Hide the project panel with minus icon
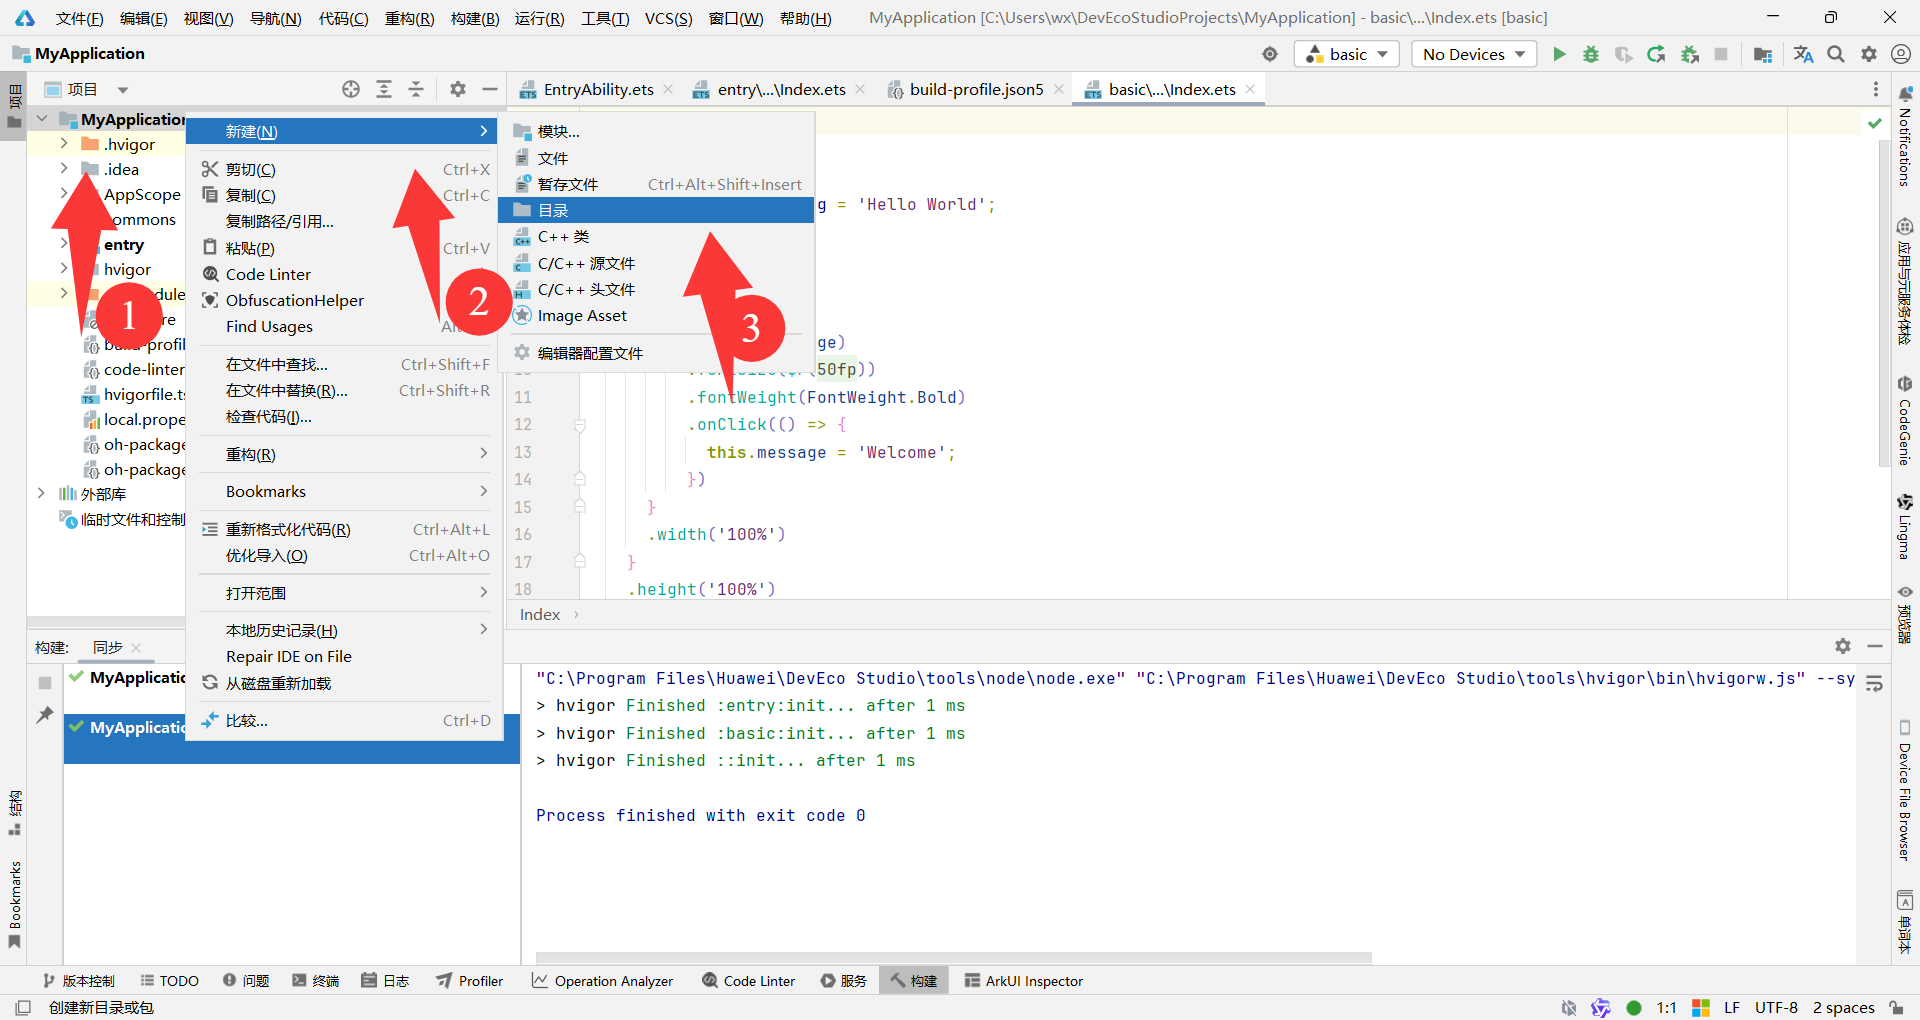Screen dimensions: 1920x1020 coord(490,89)
